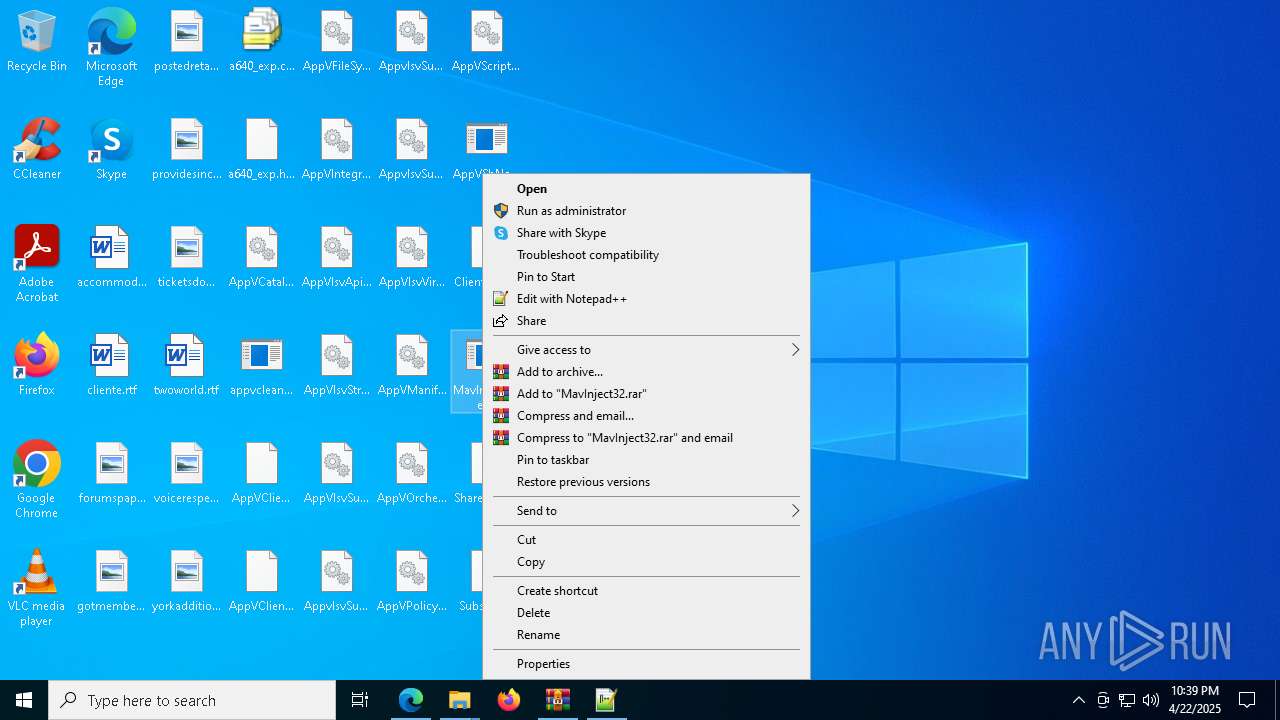The width and height of the screenshot is (1280, 720).
Task: Click the taskbar search box
Action: coord(192,700)
